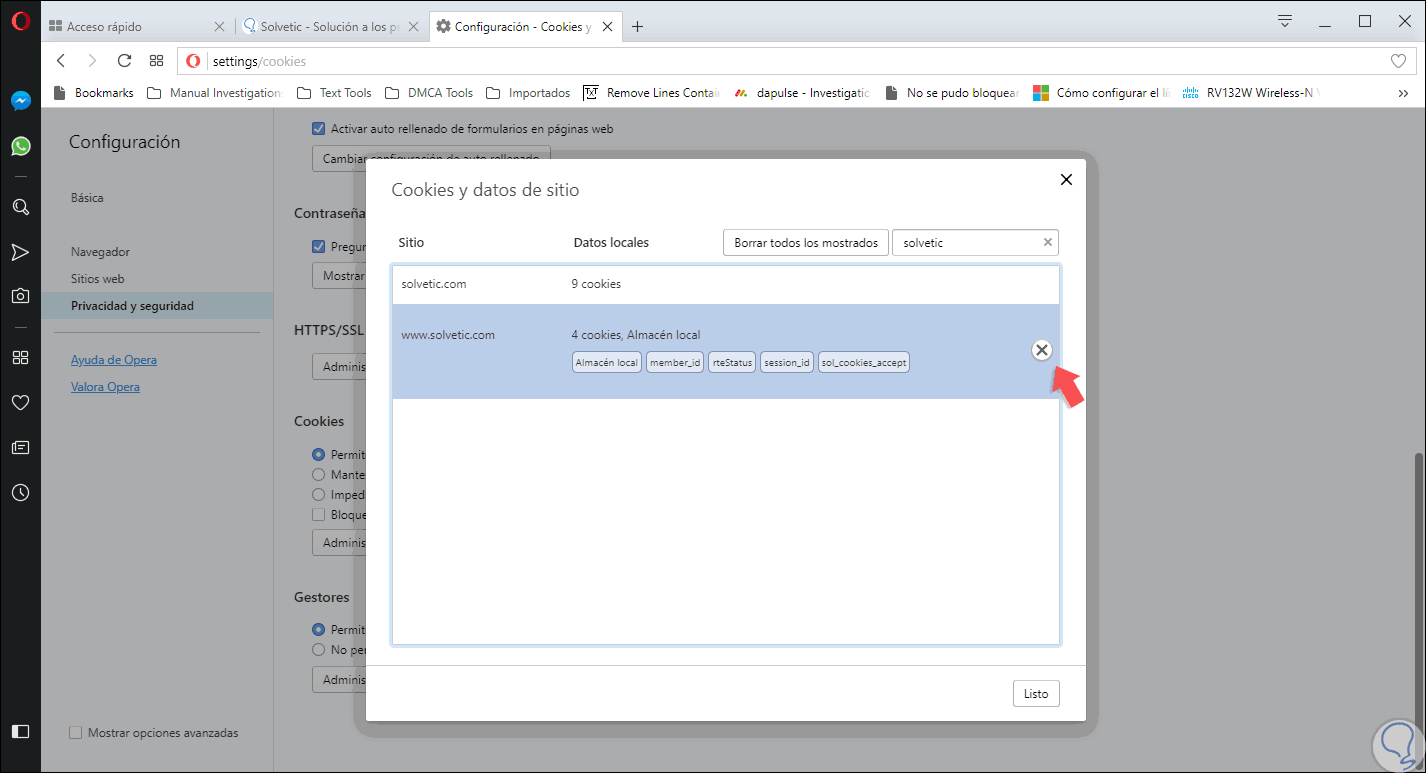The height and width of the screenshot is (773, 1426).
Task: Select the first Cookies radio option
Action: click(x=319, y=455)
